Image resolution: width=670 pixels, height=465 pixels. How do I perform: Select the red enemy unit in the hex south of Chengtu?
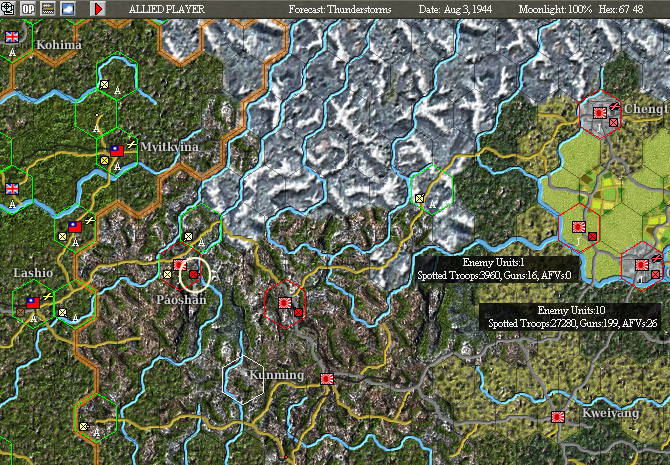click(592, 236)
